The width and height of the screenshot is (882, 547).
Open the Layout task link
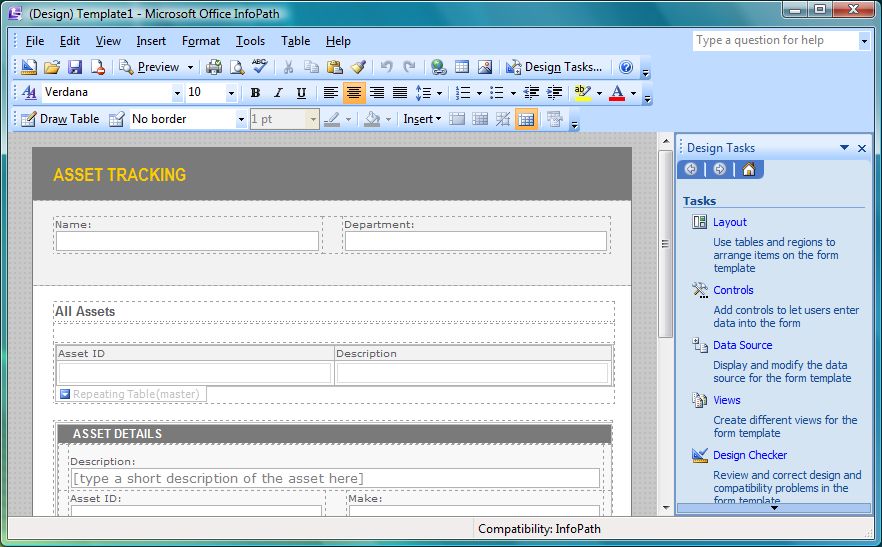coord(730,222)
